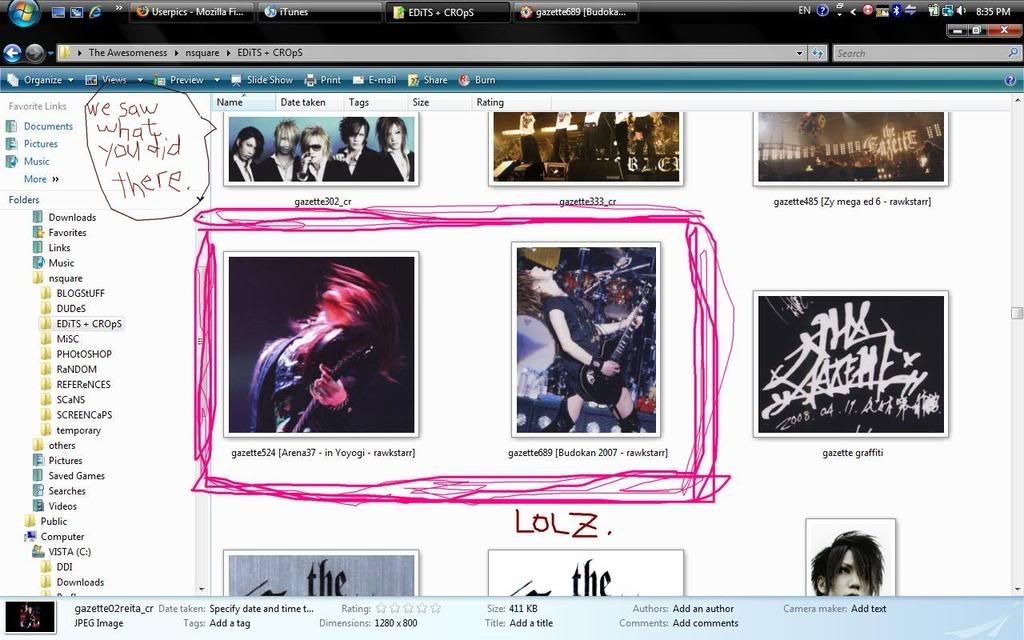
Task: Click the Windows Start orb
Action: tap(22, 13)
